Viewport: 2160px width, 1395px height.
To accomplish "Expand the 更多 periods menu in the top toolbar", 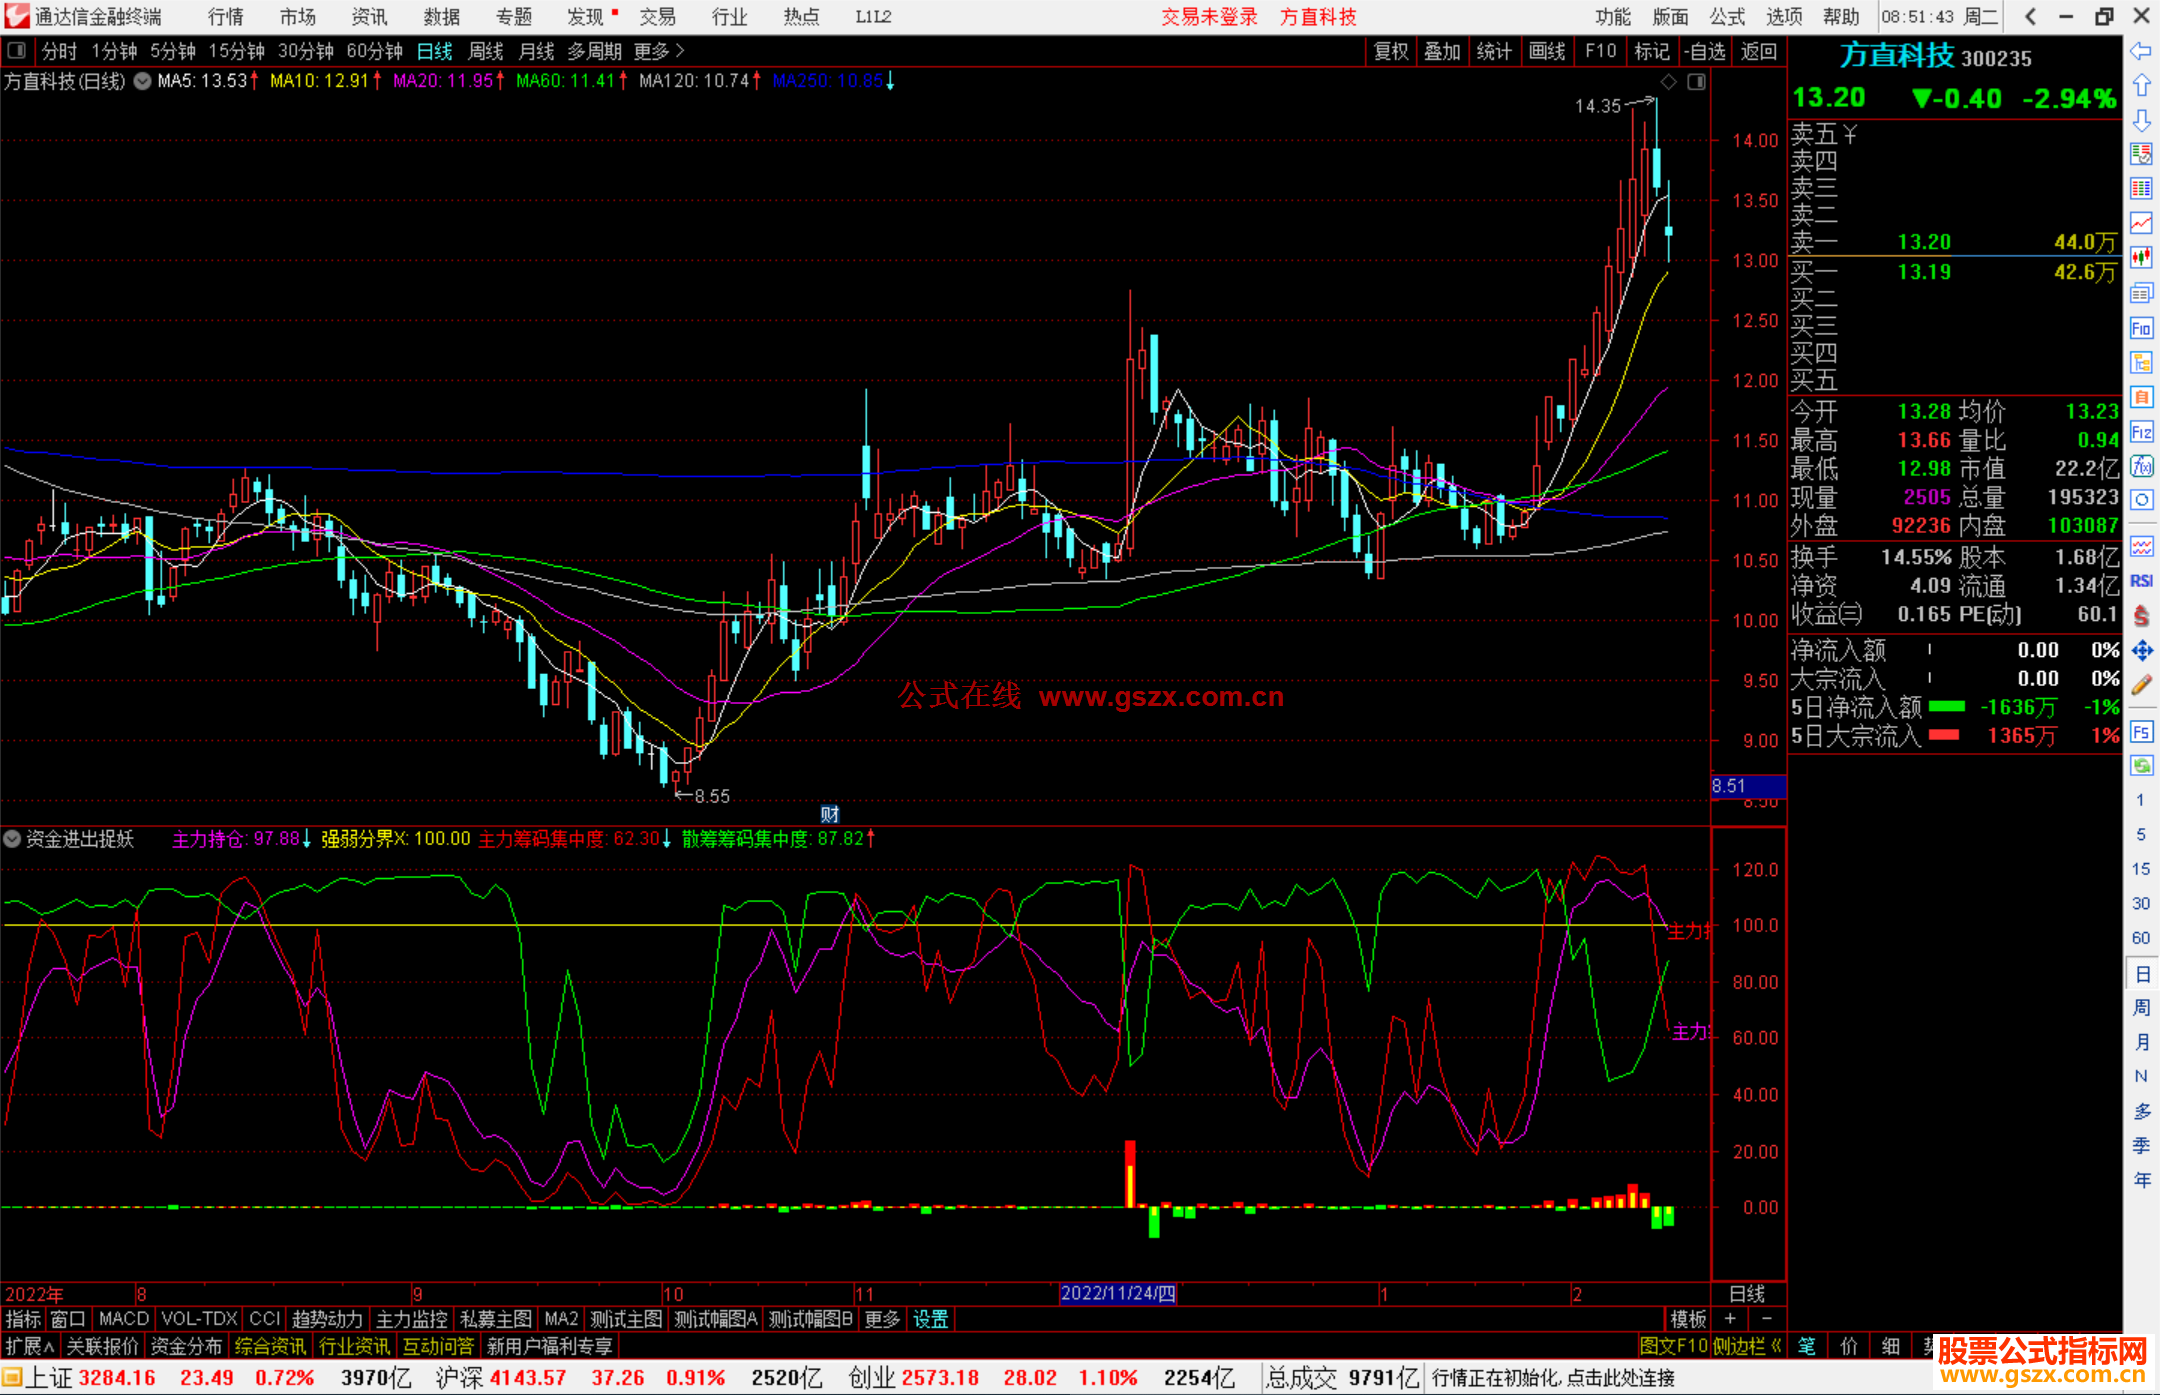I will point(659,51).
